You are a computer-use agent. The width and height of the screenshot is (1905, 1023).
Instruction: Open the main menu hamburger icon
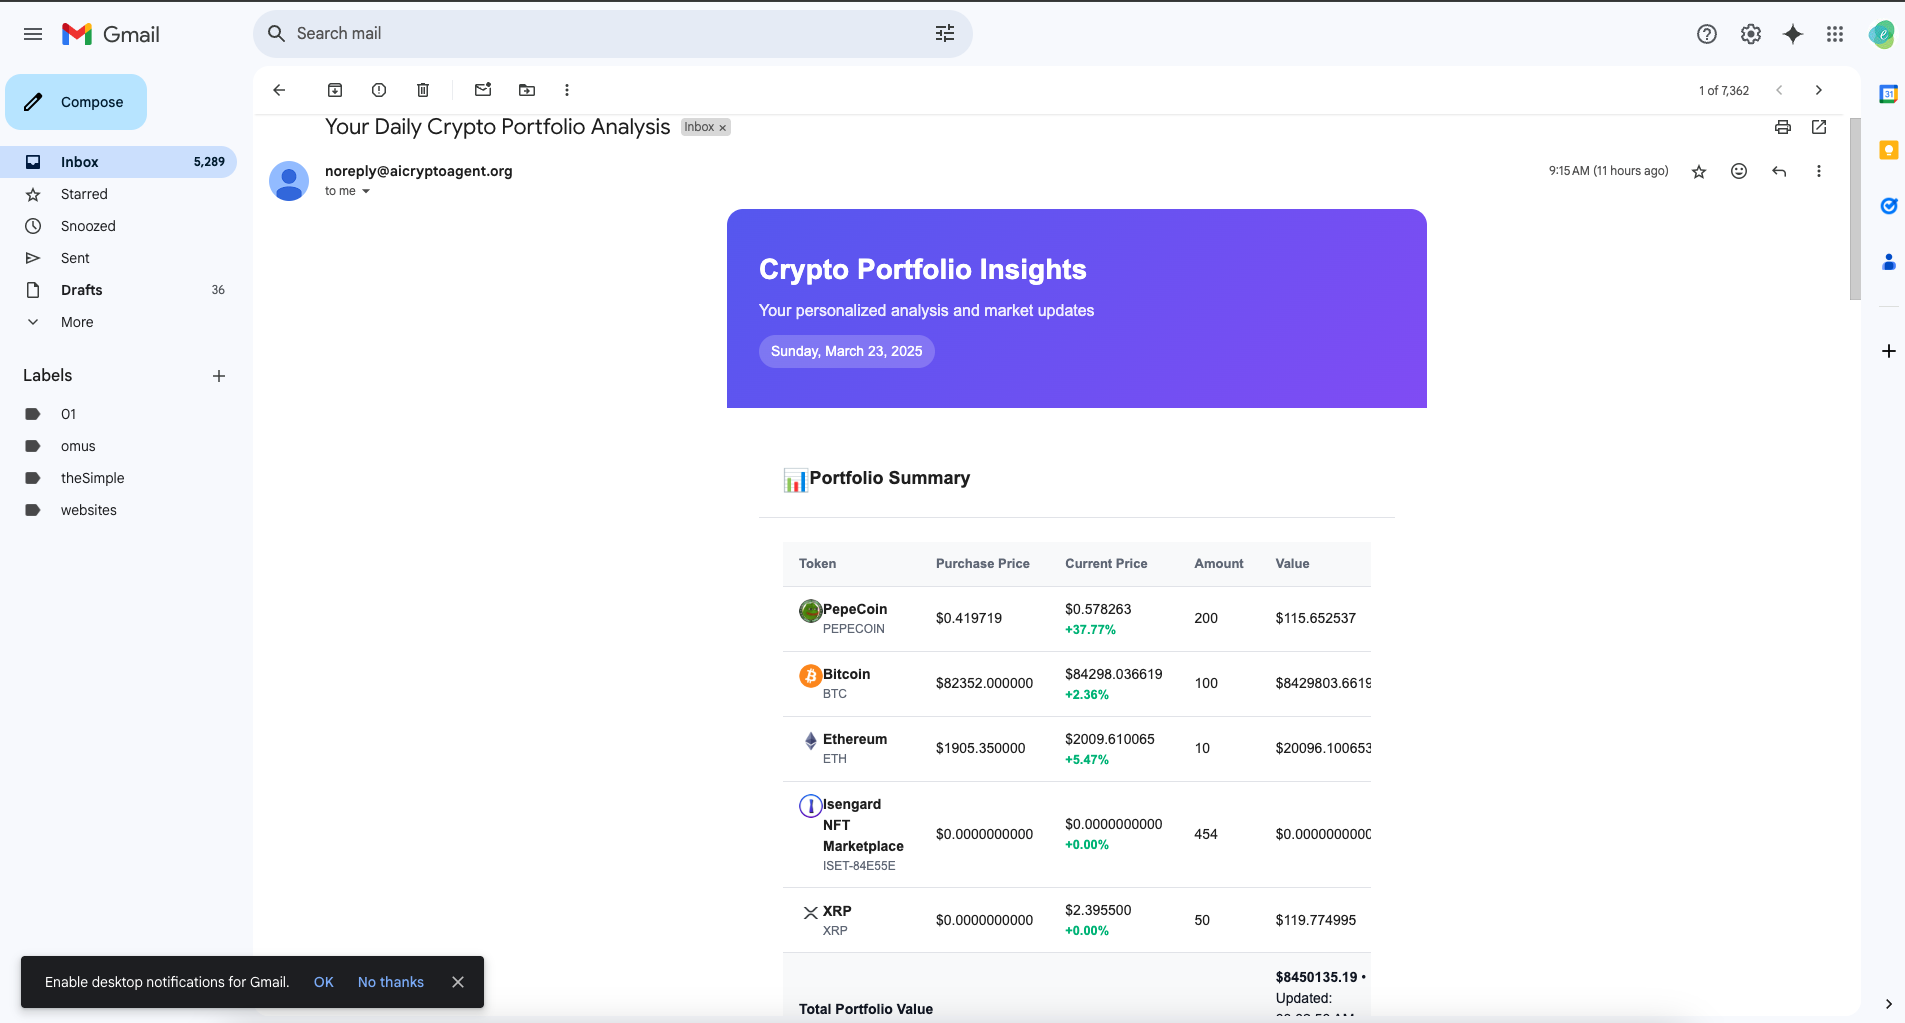tap(33, 34)
